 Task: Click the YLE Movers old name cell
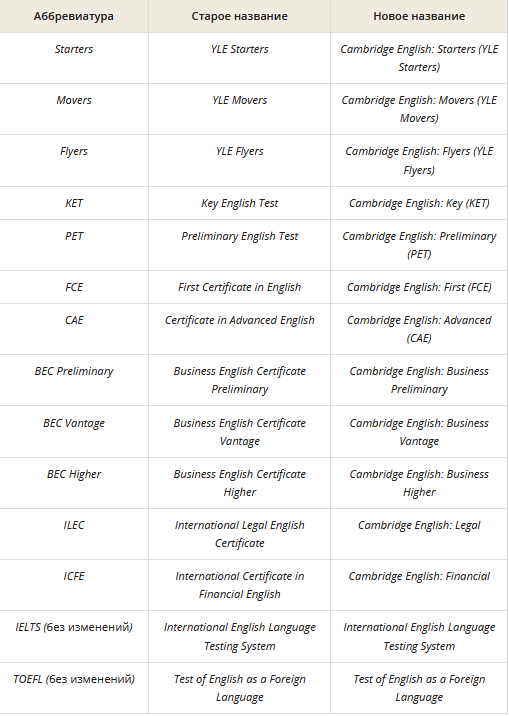tap(239, 109)
